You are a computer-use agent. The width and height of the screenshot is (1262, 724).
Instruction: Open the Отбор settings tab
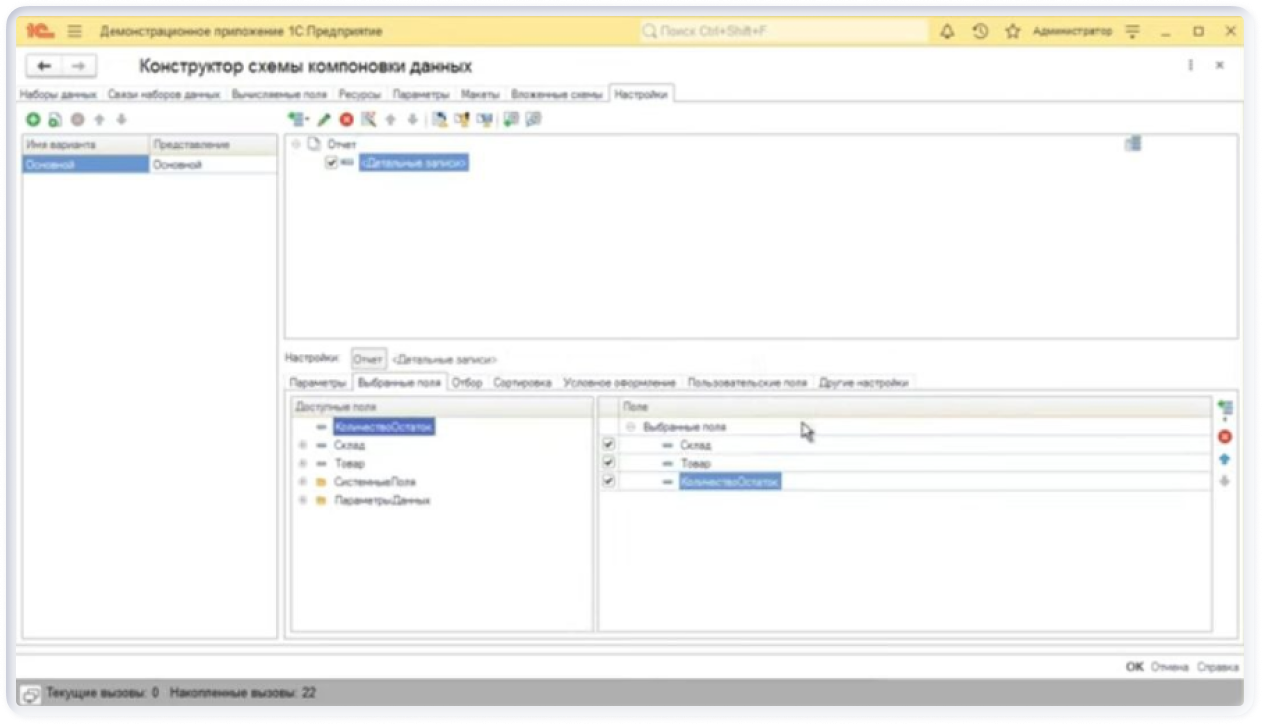point(466,383)
